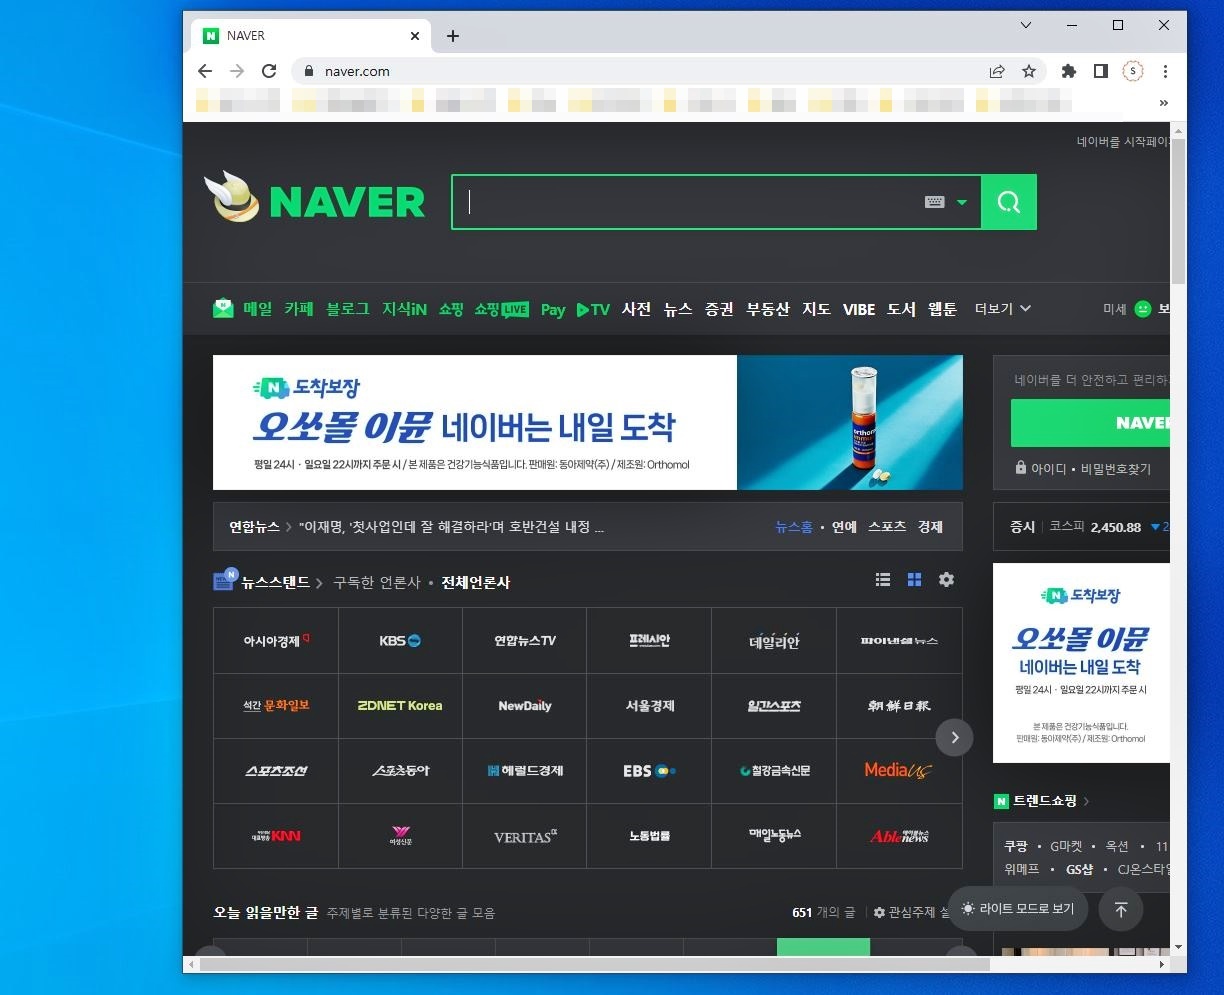Viewport: 1224px width, 995px height.
Task: Expand the search autocomplete dropdown arrow
Action: coord(962,202)
